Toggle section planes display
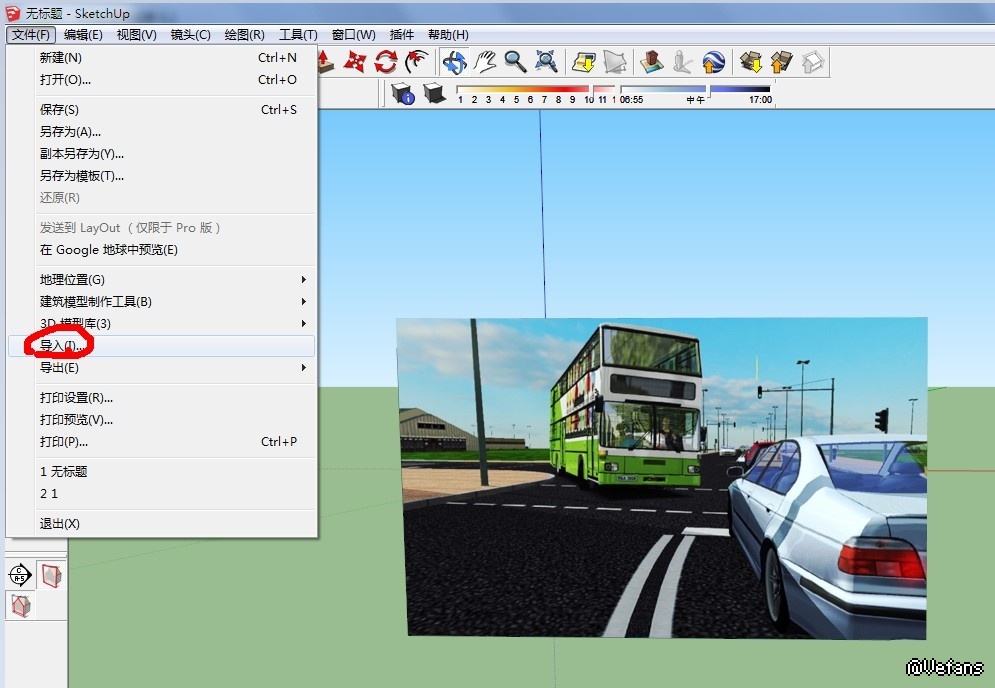This screenshot has height=688, width=995. tap(51, 574)
